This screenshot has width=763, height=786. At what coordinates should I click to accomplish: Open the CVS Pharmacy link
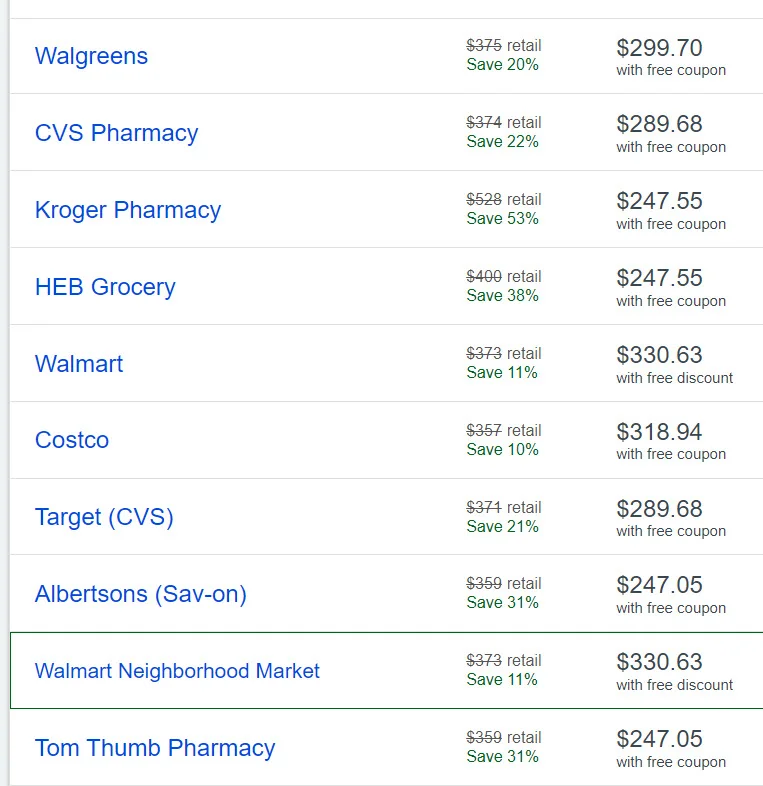tap(116, 133)
